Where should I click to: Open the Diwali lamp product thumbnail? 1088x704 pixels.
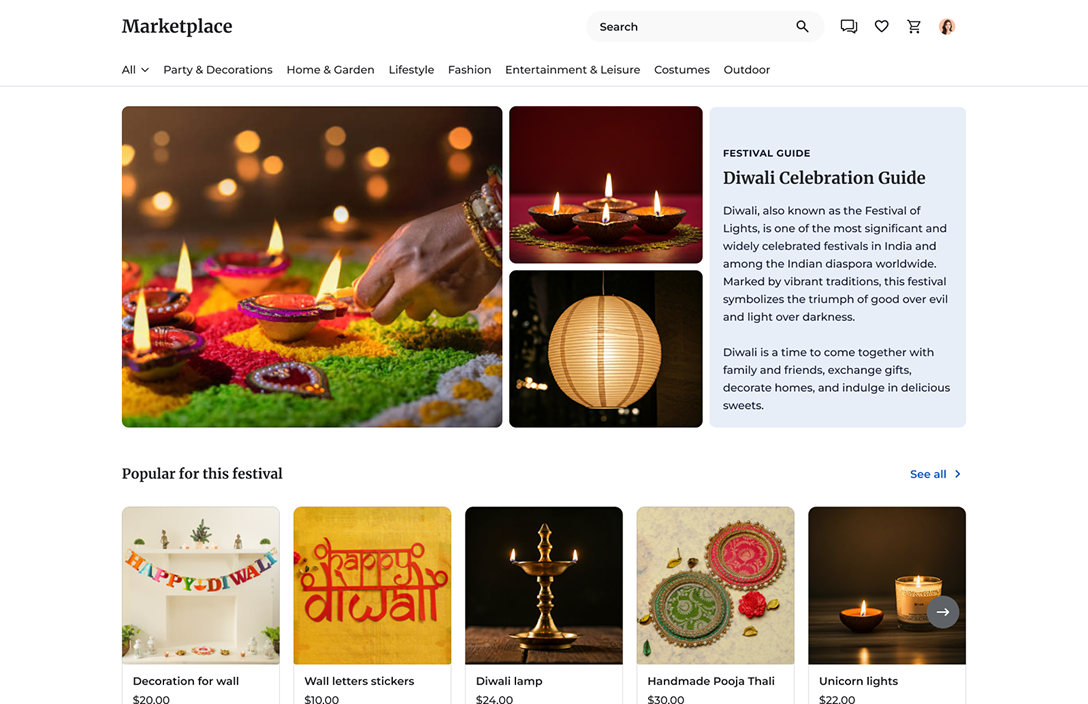[x=544, y=585]
